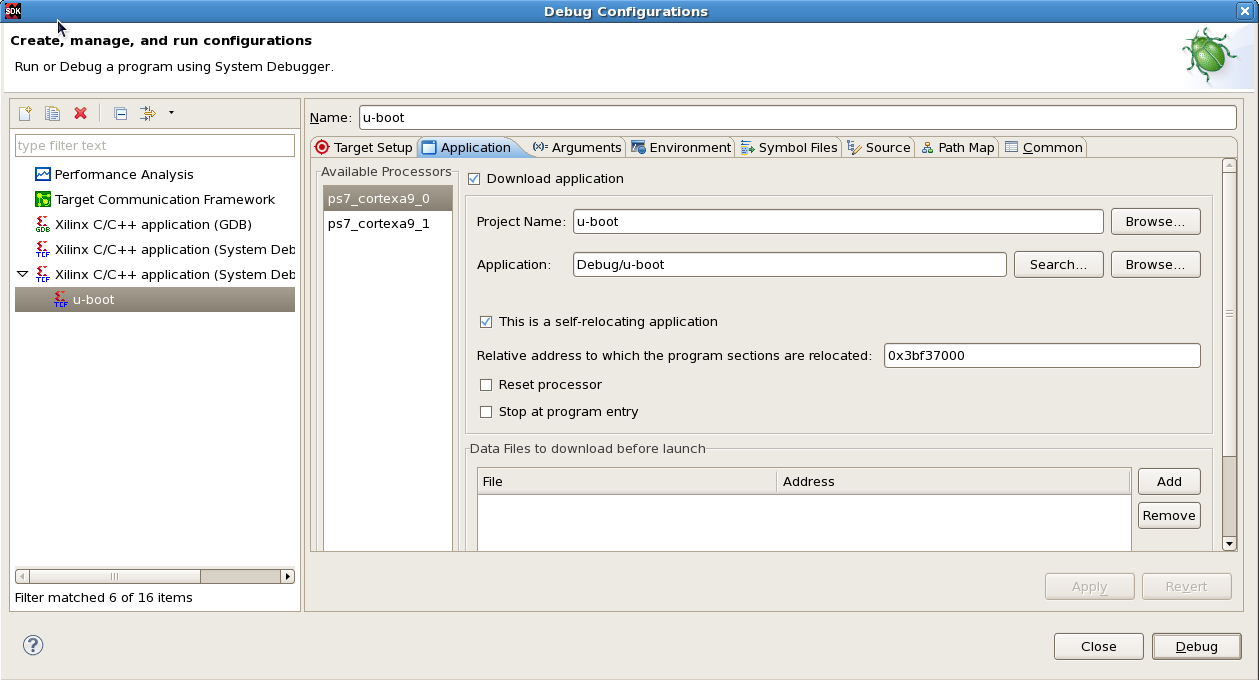Switch to the Common tab

click(1043, 147)
